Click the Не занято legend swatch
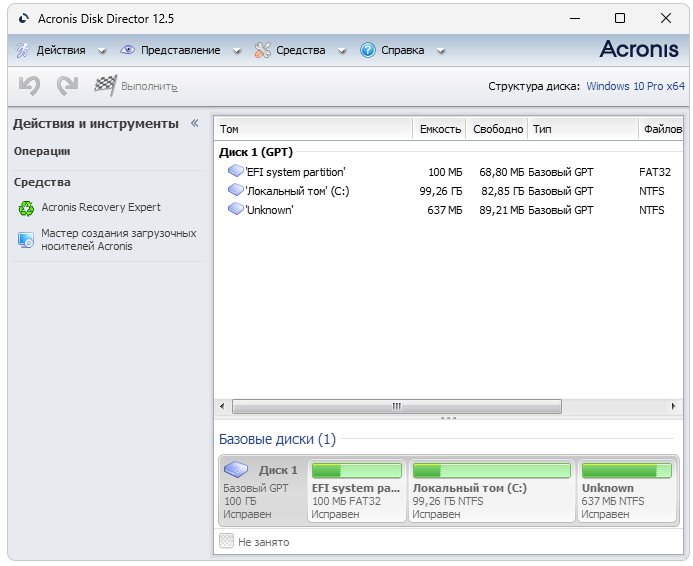This screenshot has width=693, height=566. click(226, 540)
